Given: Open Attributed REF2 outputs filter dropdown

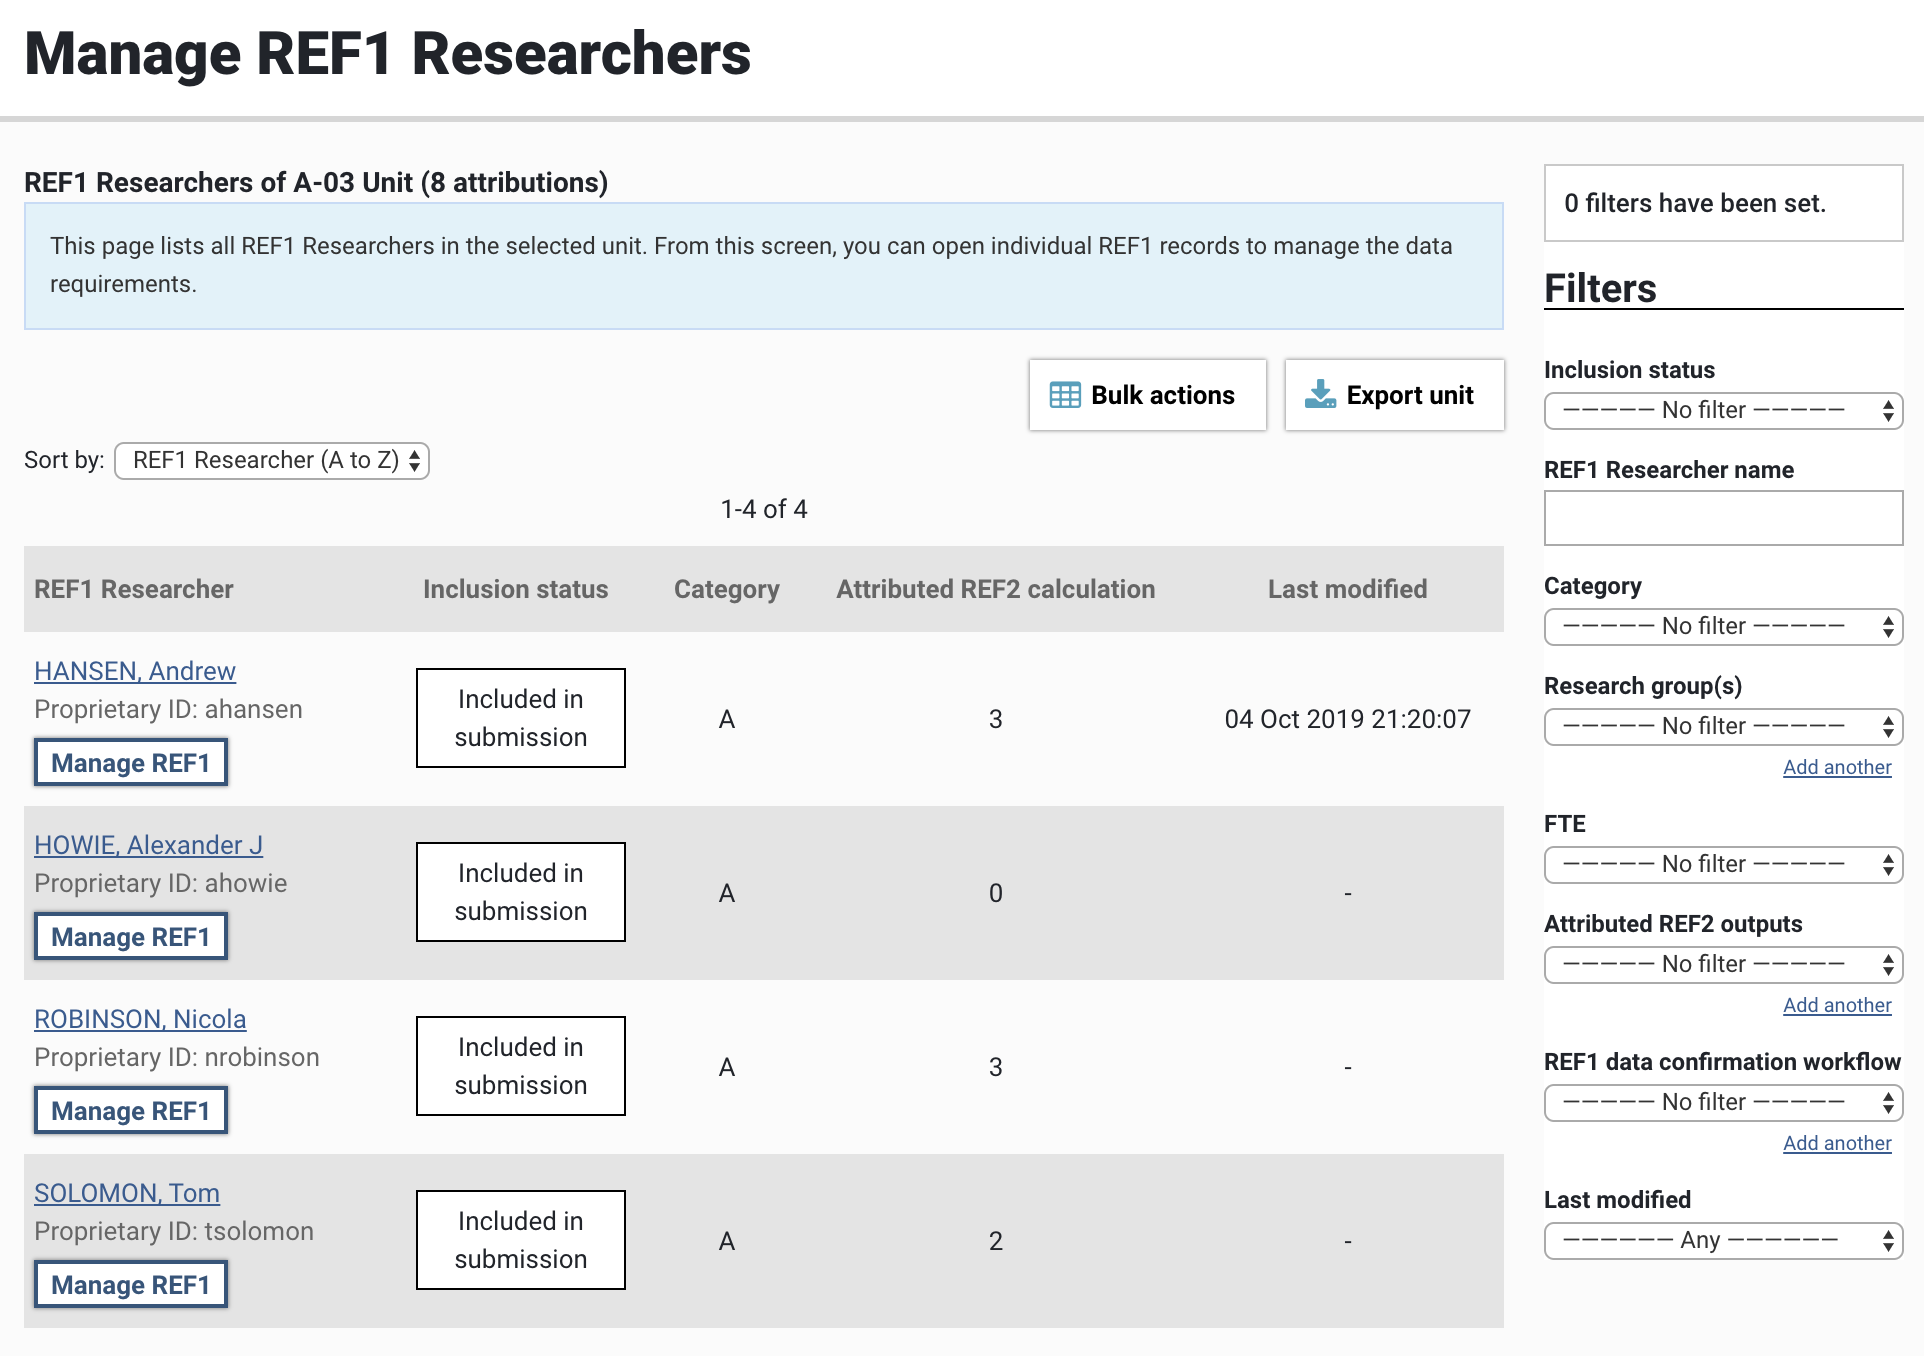Looking at the screenshot, I should [1723, 965].
